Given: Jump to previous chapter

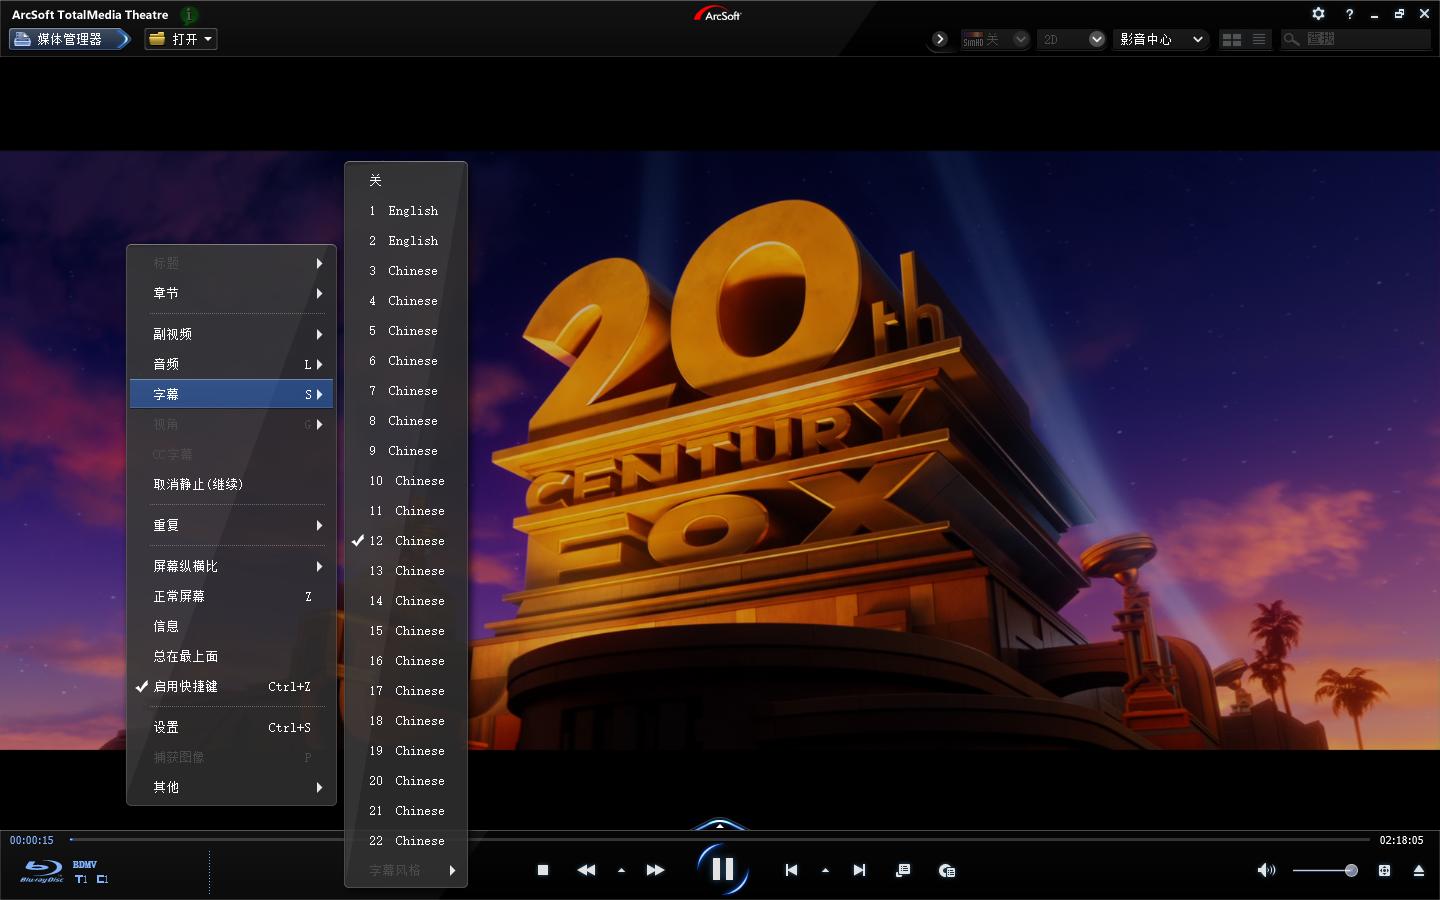Looking at the screenshot, I should click(791, 870).
